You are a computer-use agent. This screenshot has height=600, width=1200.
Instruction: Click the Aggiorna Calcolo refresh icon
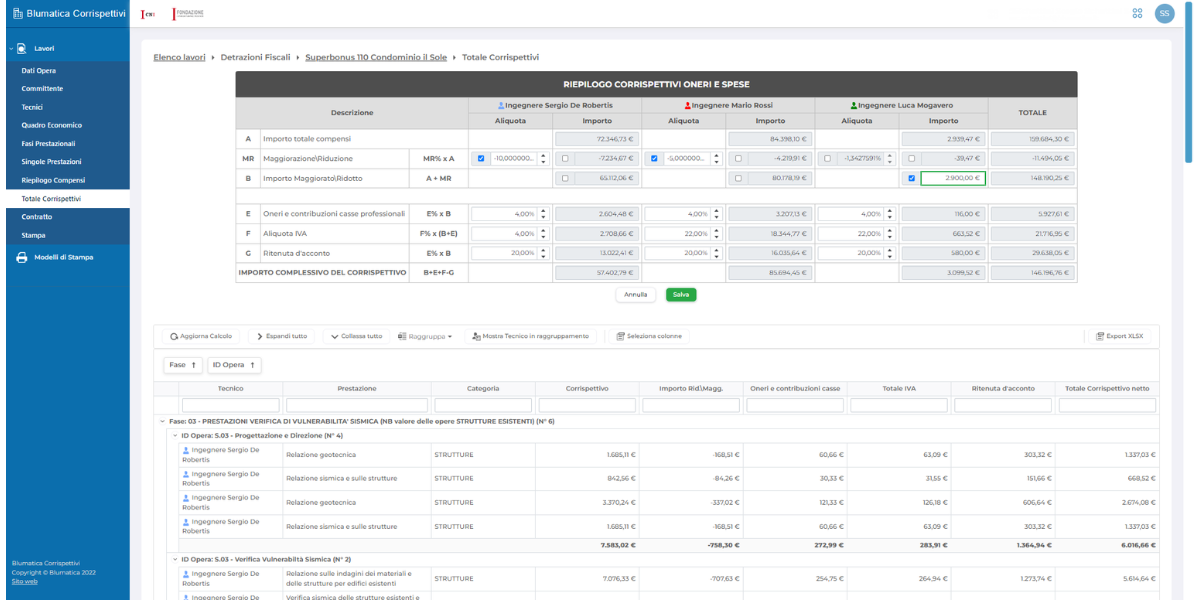click(x=174, y=336)
